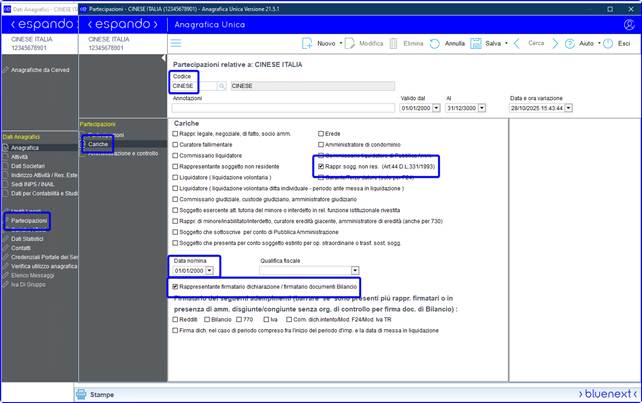Enable the 770 checkbox
This screenshot has width=642, height=403.
coord(239,319)
